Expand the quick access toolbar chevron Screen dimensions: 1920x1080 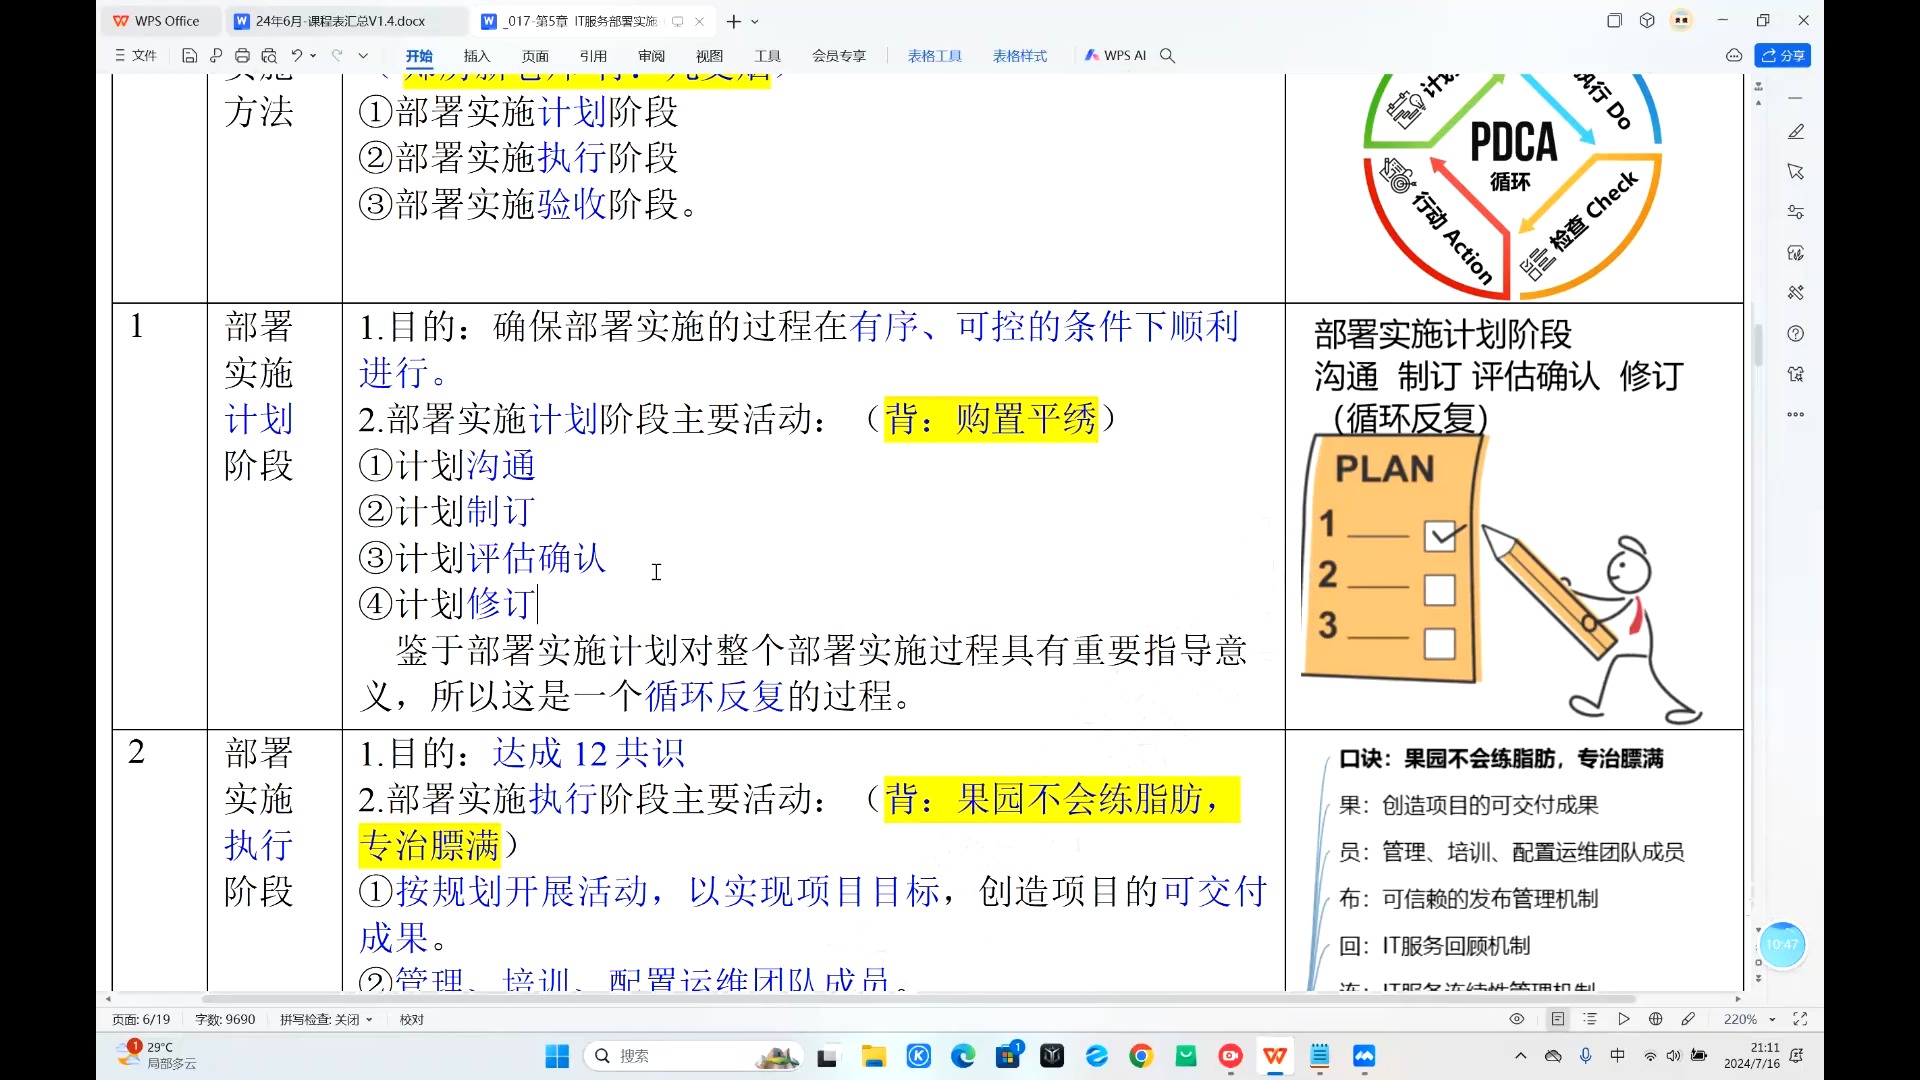click(x=364, y=56)
